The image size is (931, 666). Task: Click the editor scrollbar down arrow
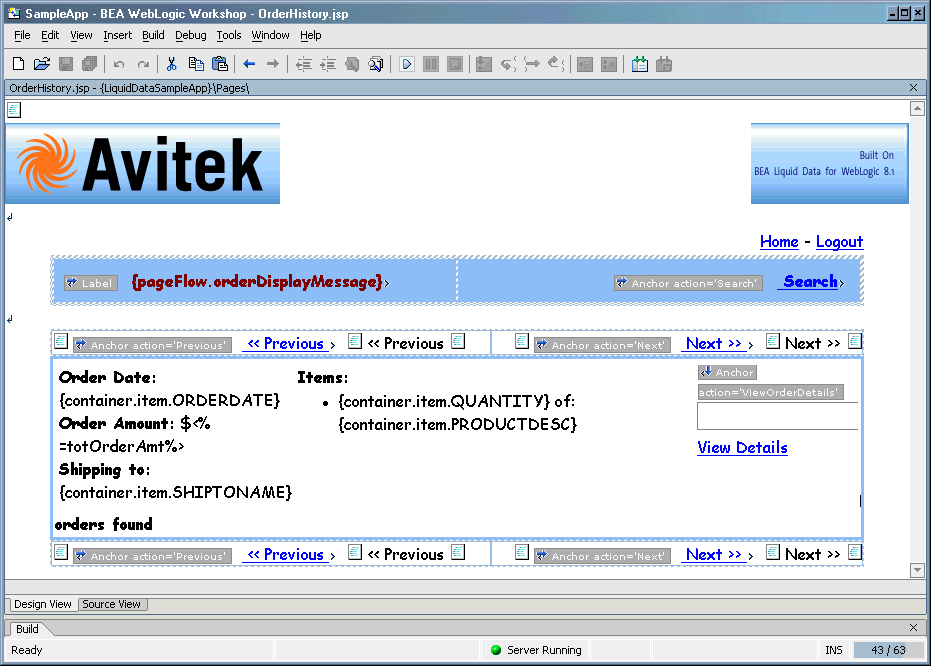(x=917, y=570)
